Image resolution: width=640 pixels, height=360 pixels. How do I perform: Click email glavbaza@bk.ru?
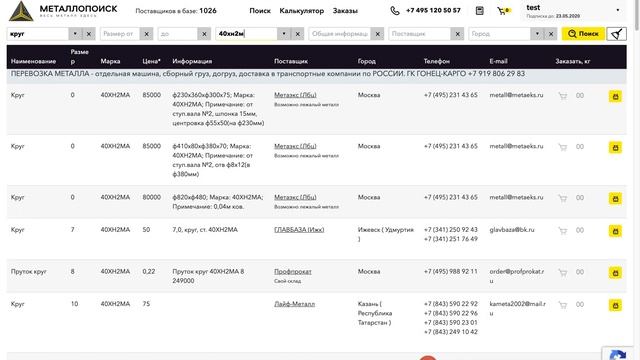click(512, 230)
